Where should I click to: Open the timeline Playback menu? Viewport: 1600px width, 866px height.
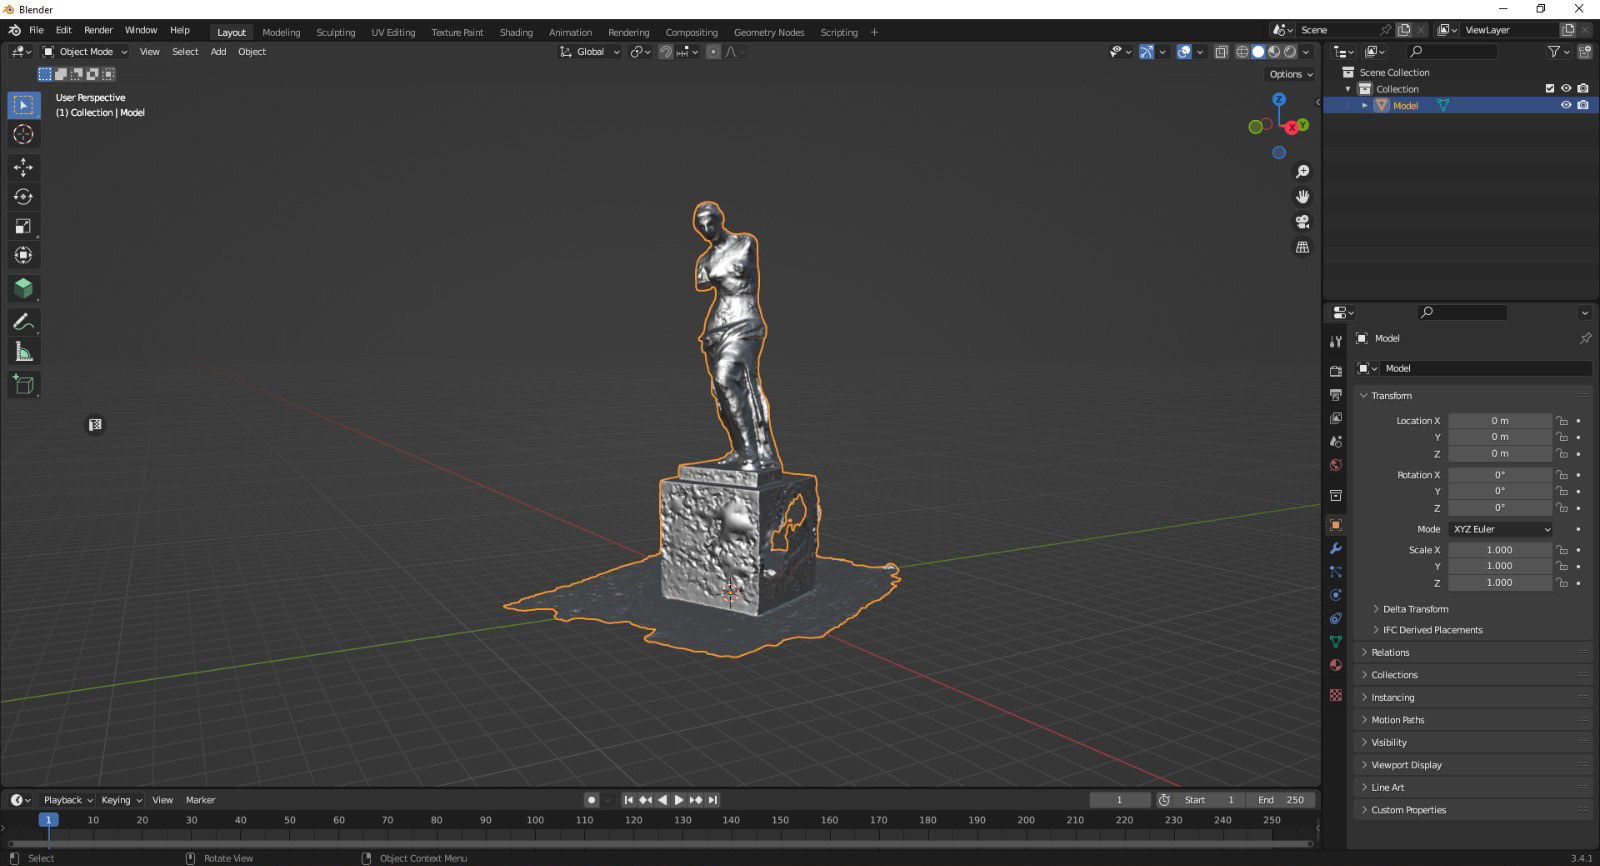coord(67,800)
